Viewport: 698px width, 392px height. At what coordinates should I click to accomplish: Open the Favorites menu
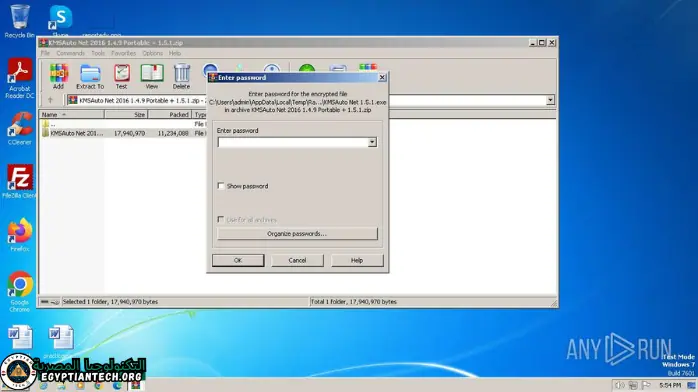pos(123,53)
